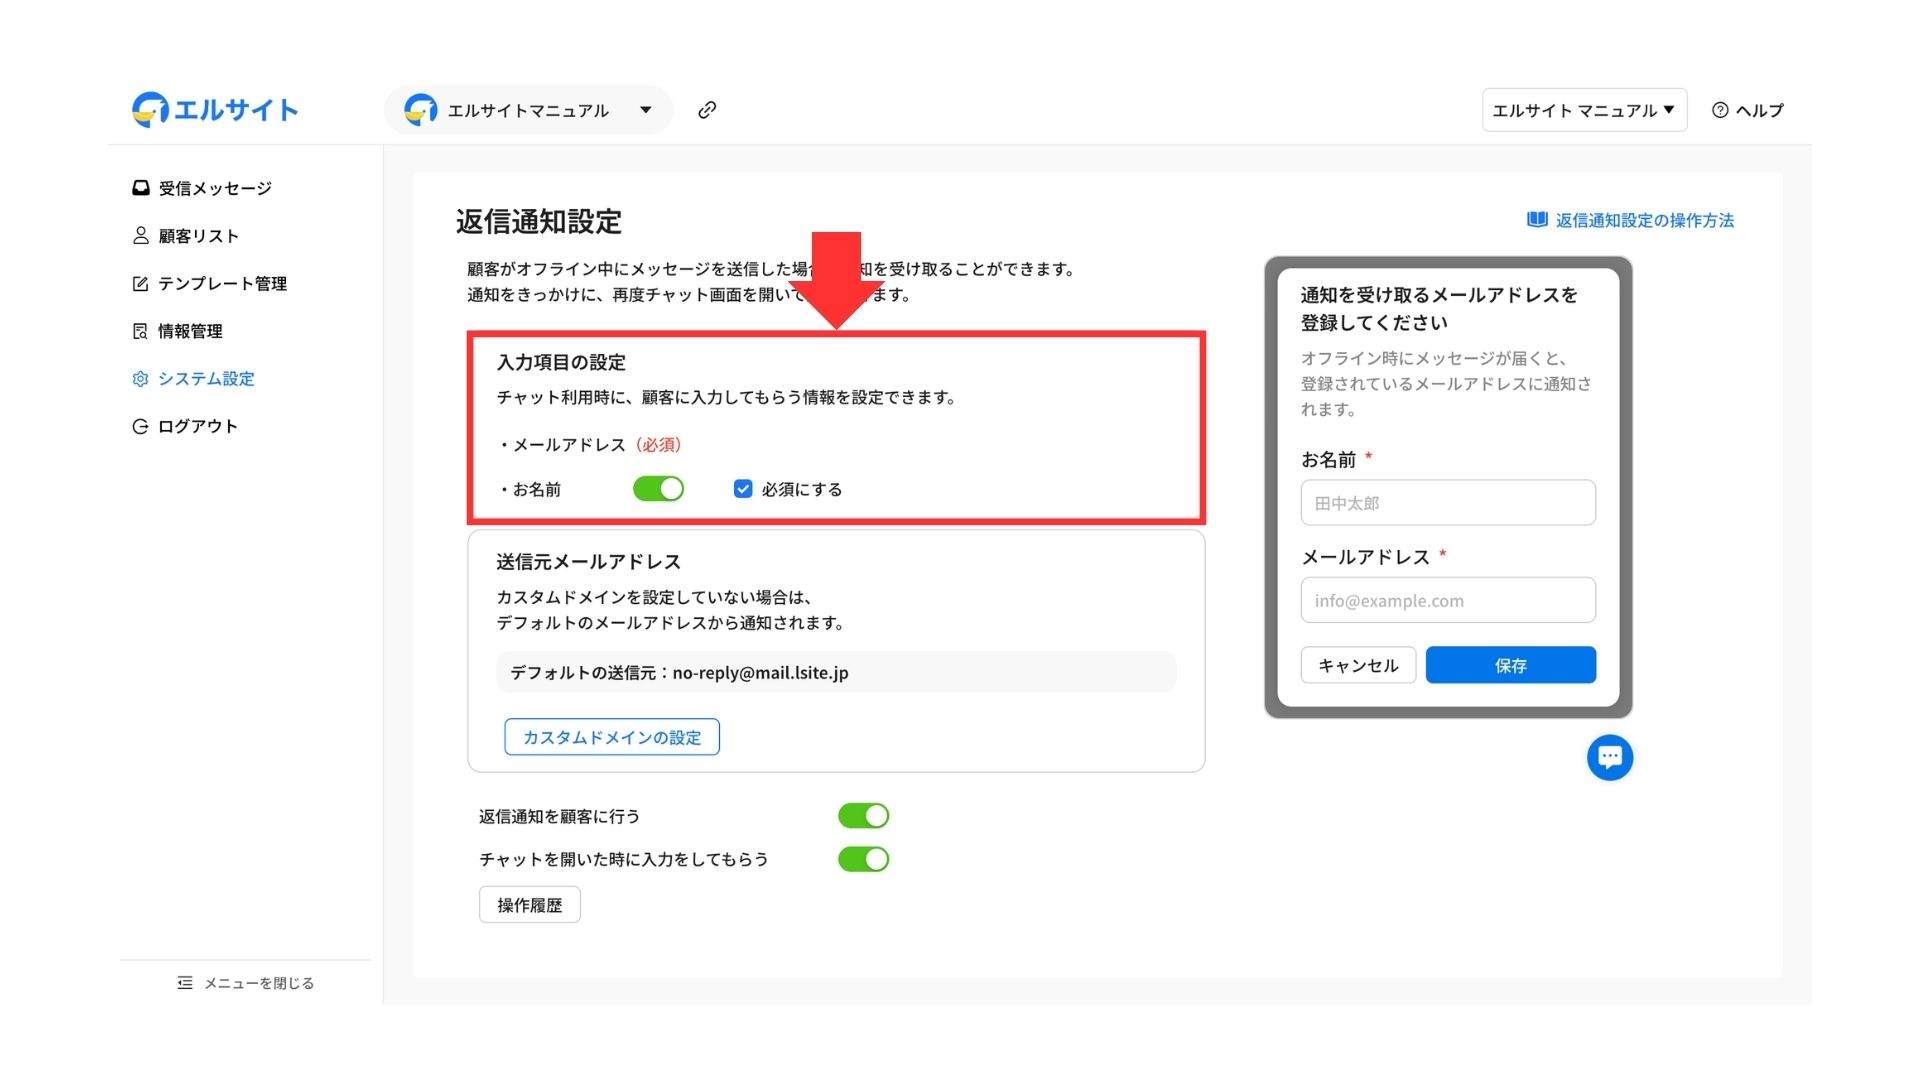Screen dimensions: 1920x1080
Task: Disable 返信通知を顧客に行う toggle
Action: (863, 816)
